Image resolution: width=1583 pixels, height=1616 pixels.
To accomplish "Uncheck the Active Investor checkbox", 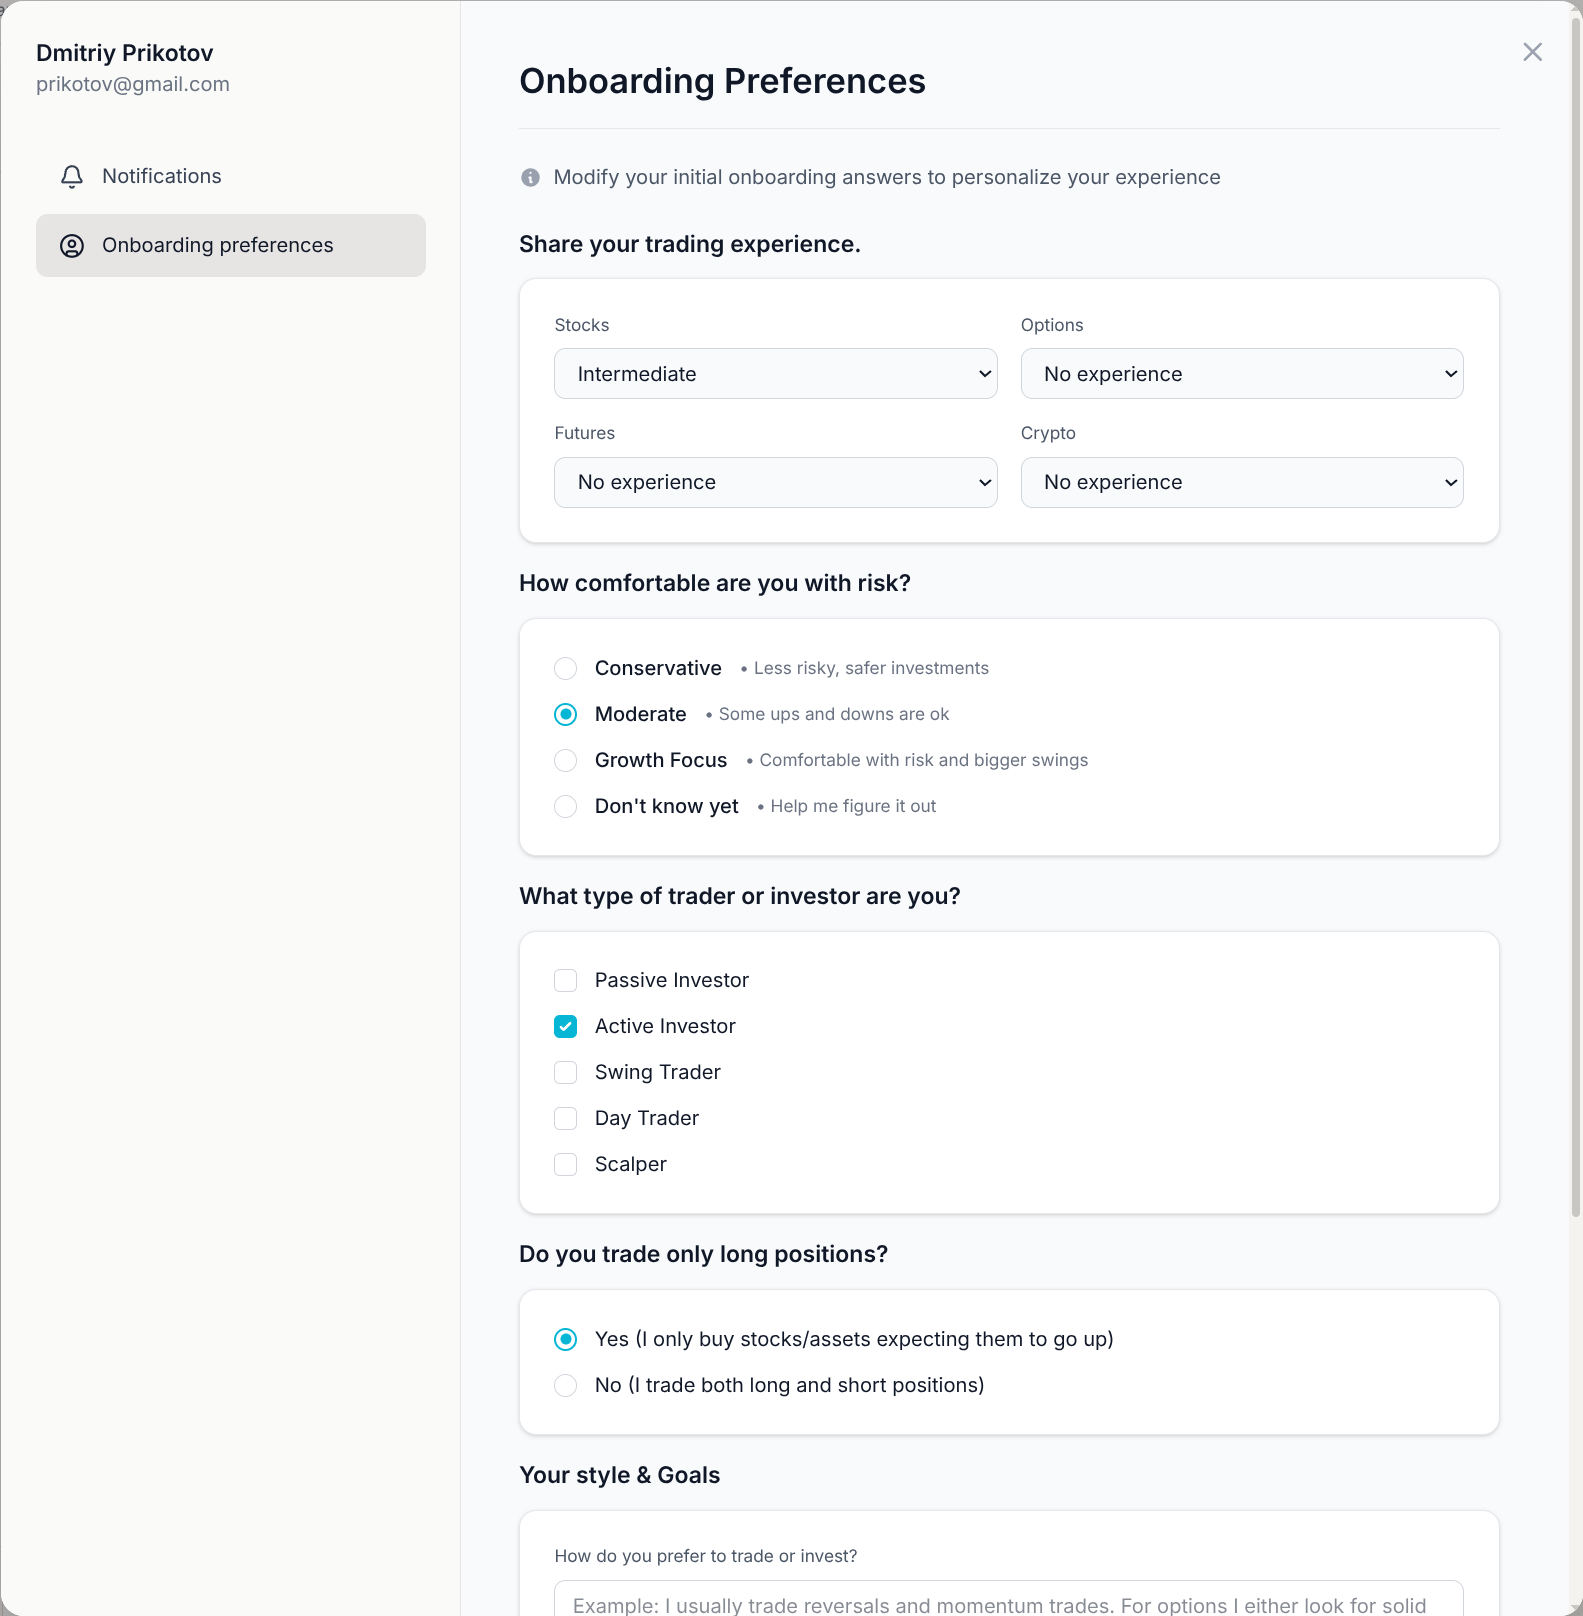I will pyautogui.click(x=566, y=1027).
